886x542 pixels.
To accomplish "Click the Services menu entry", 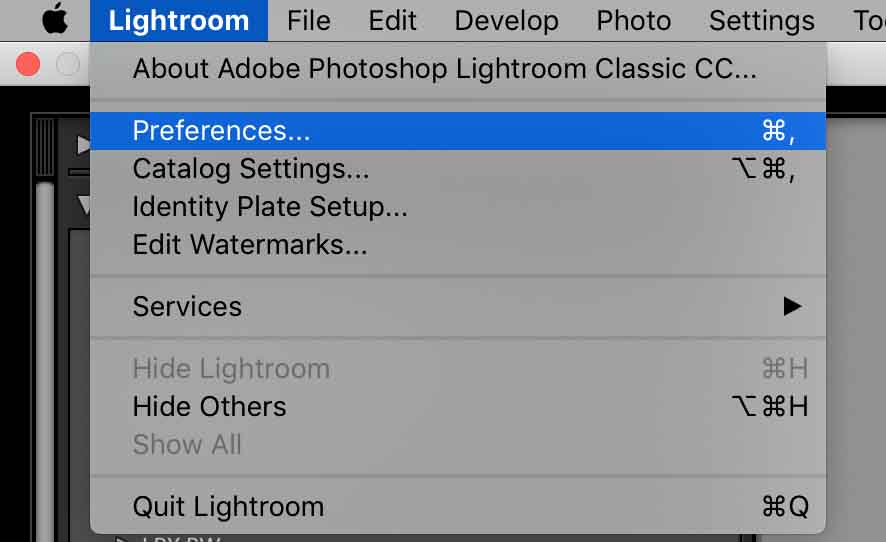I will 458,306.
